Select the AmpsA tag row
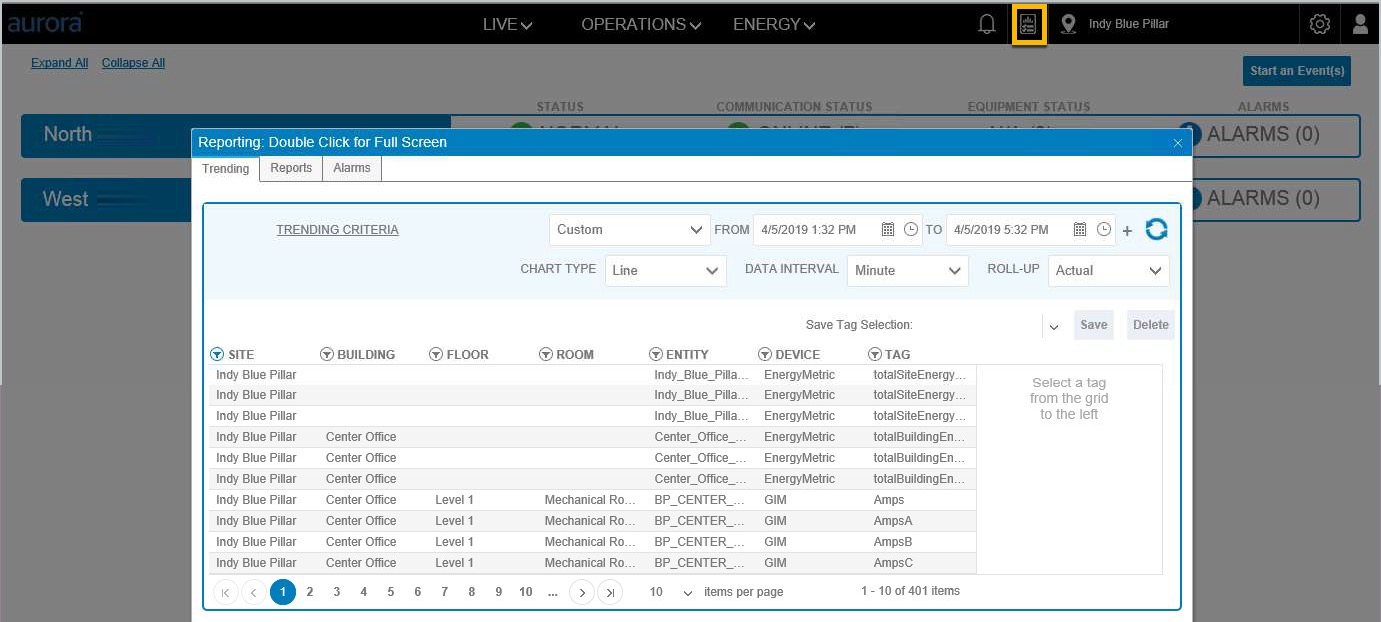 (x=592, y=521)
